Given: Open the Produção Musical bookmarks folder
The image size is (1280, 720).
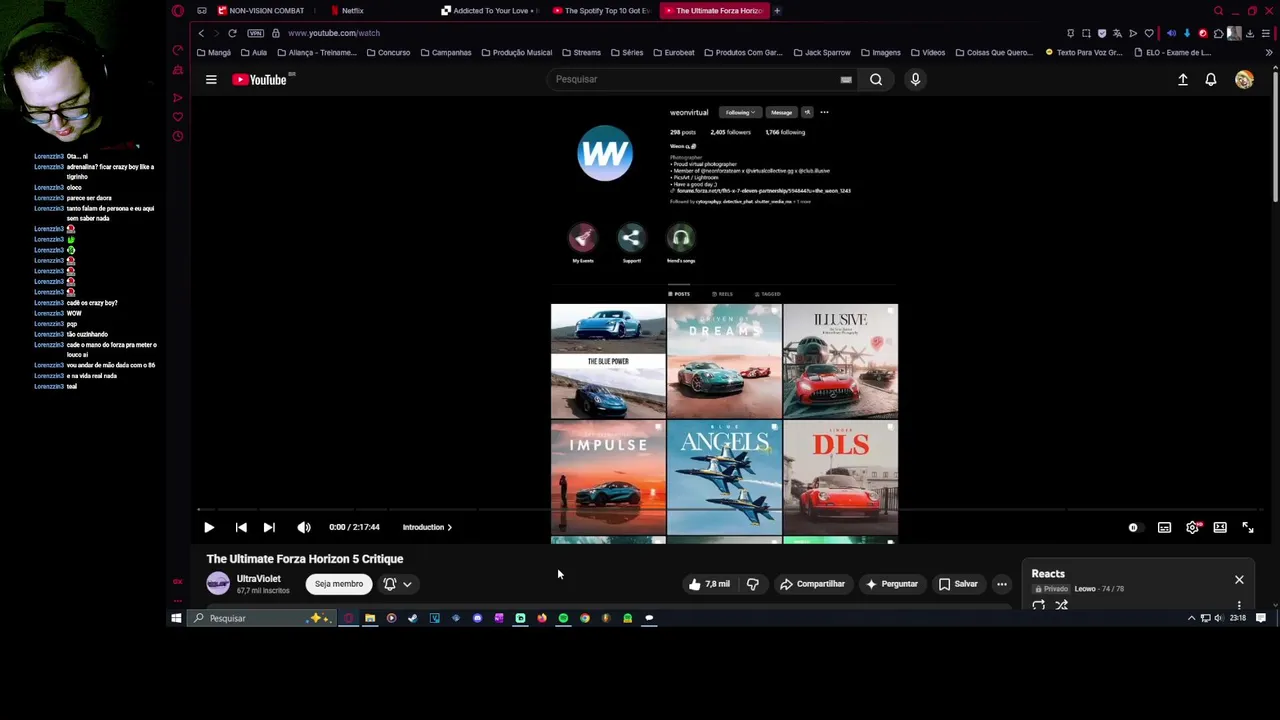Looking at the screenshot, I should tap(517, 52).
